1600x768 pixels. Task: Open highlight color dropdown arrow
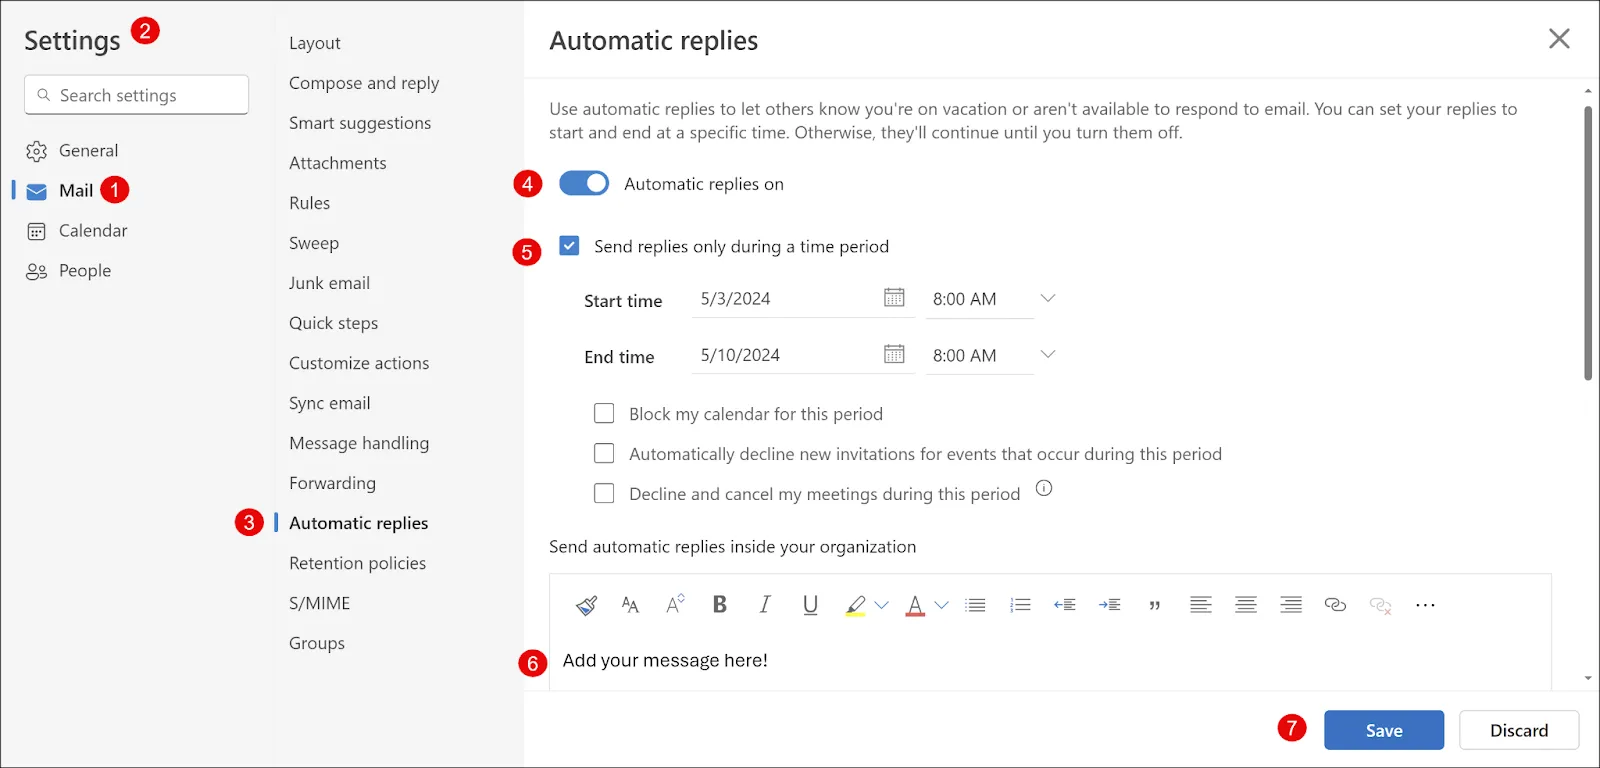[x=881, y=605]
